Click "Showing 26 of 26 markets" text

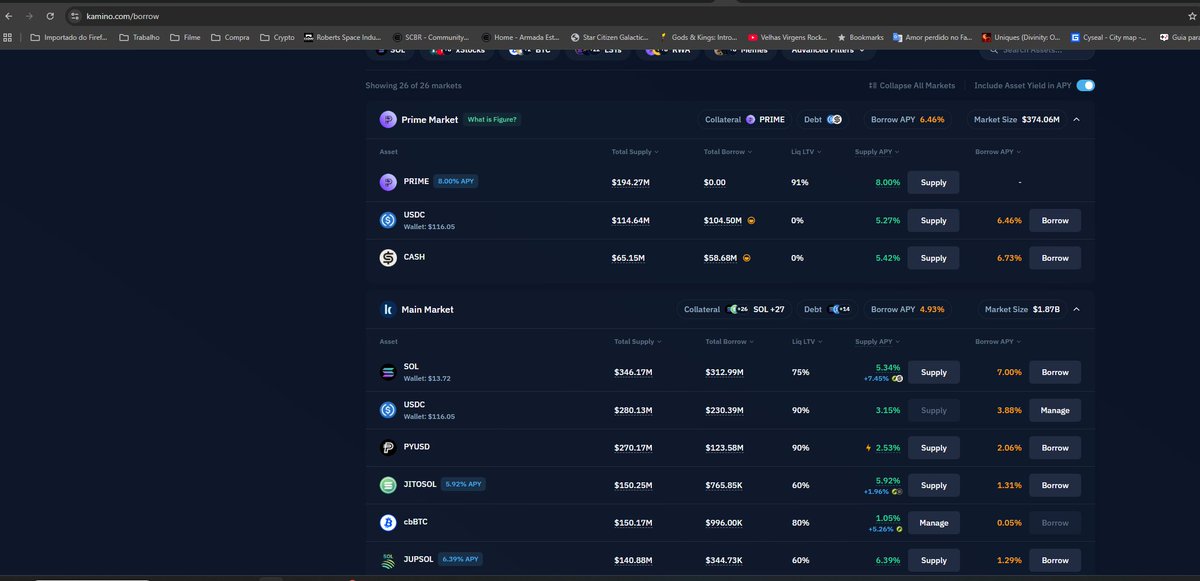tap(413, 85)
